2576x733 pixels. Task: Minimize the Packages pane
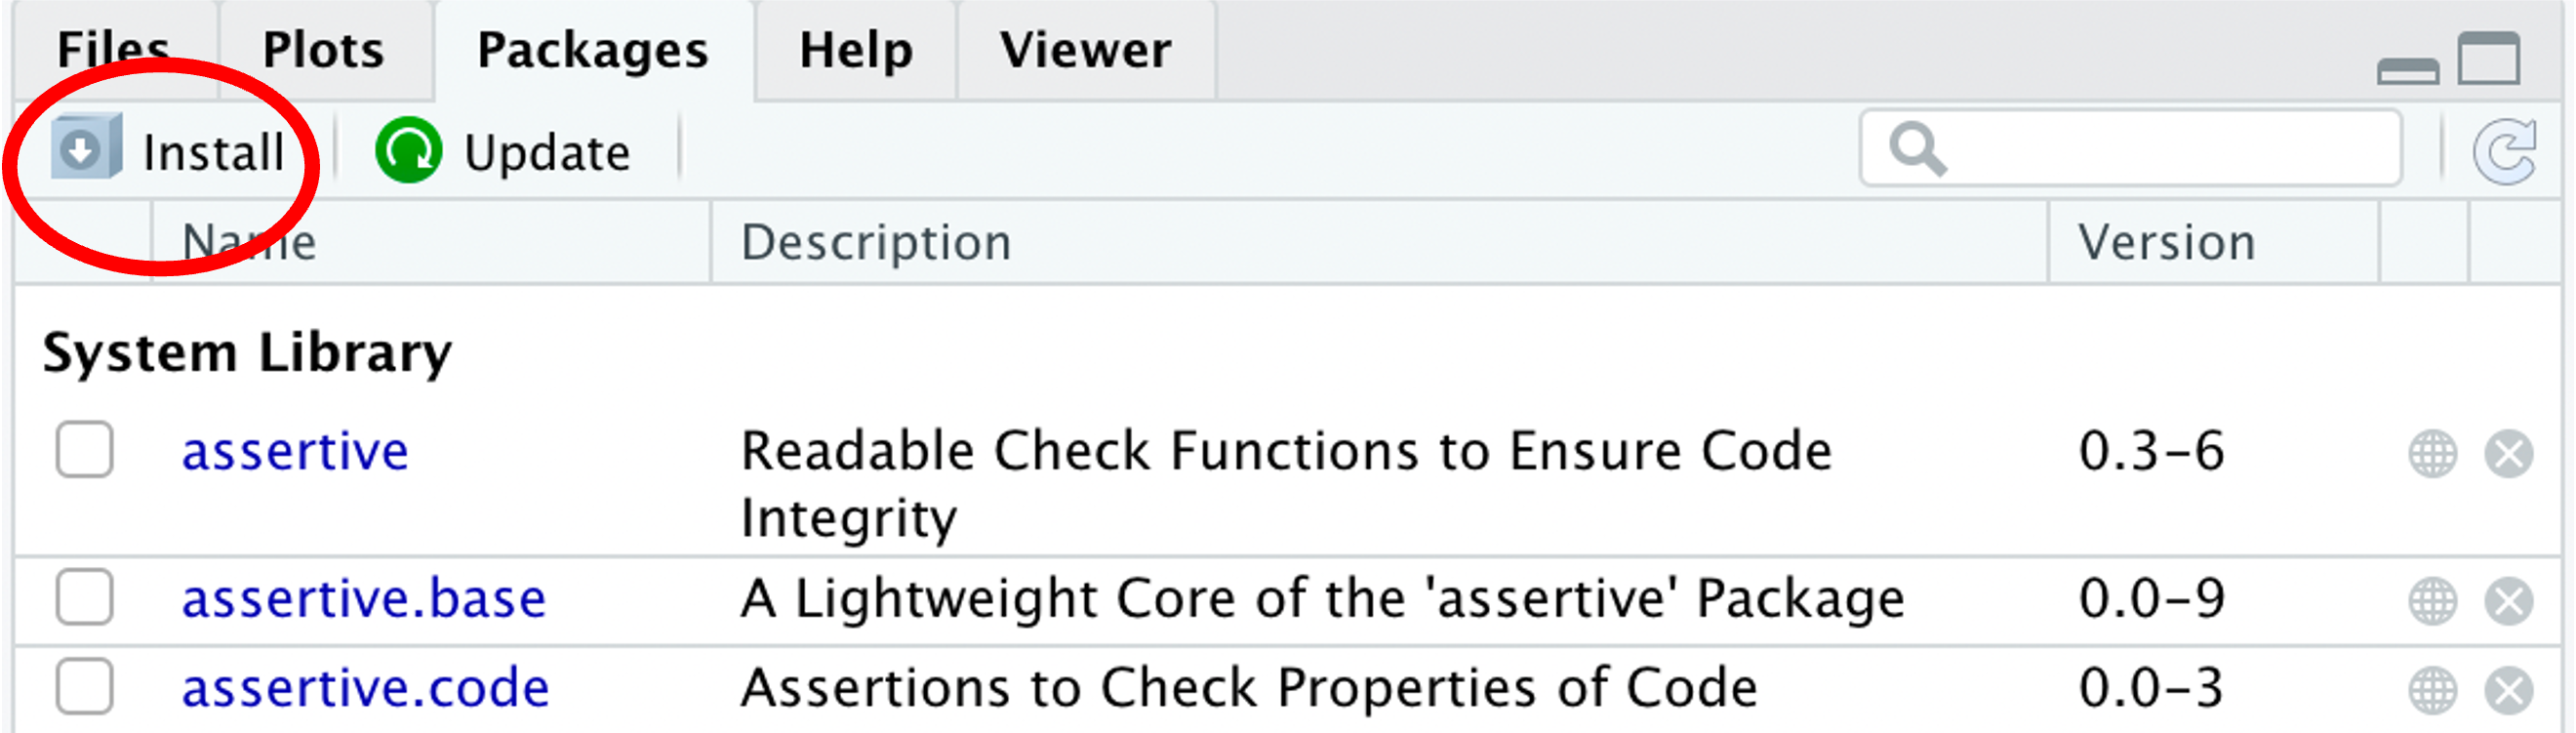tap(2407, 70)
